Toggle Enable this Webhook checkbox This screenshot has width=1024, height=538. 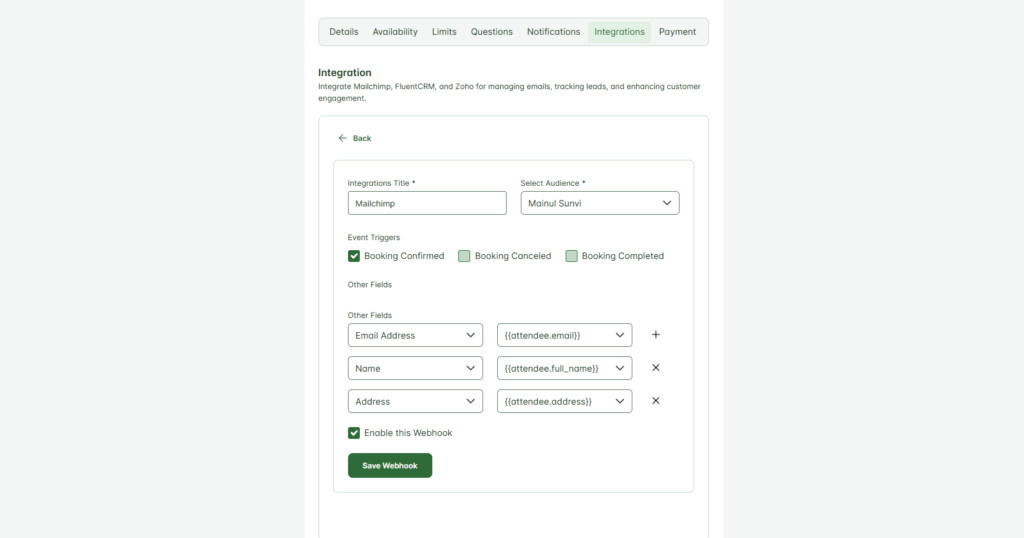click(354, 433)
